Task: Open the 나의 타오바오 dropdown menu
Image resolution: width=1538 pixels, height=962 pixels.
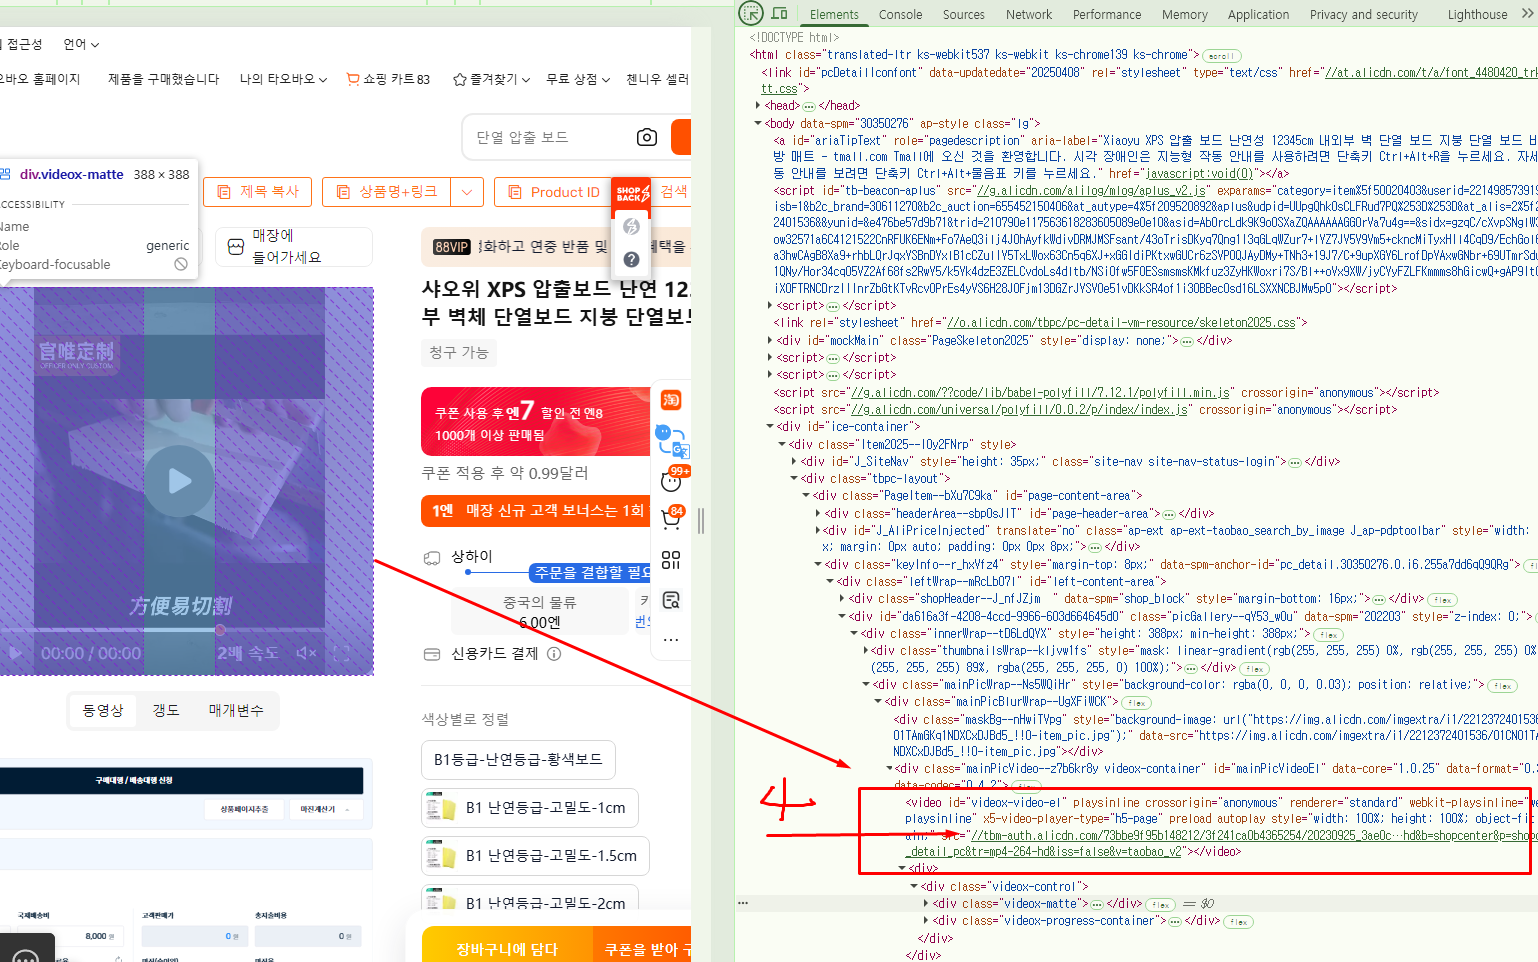Action: pyautogui.click(x=283, y=79)
